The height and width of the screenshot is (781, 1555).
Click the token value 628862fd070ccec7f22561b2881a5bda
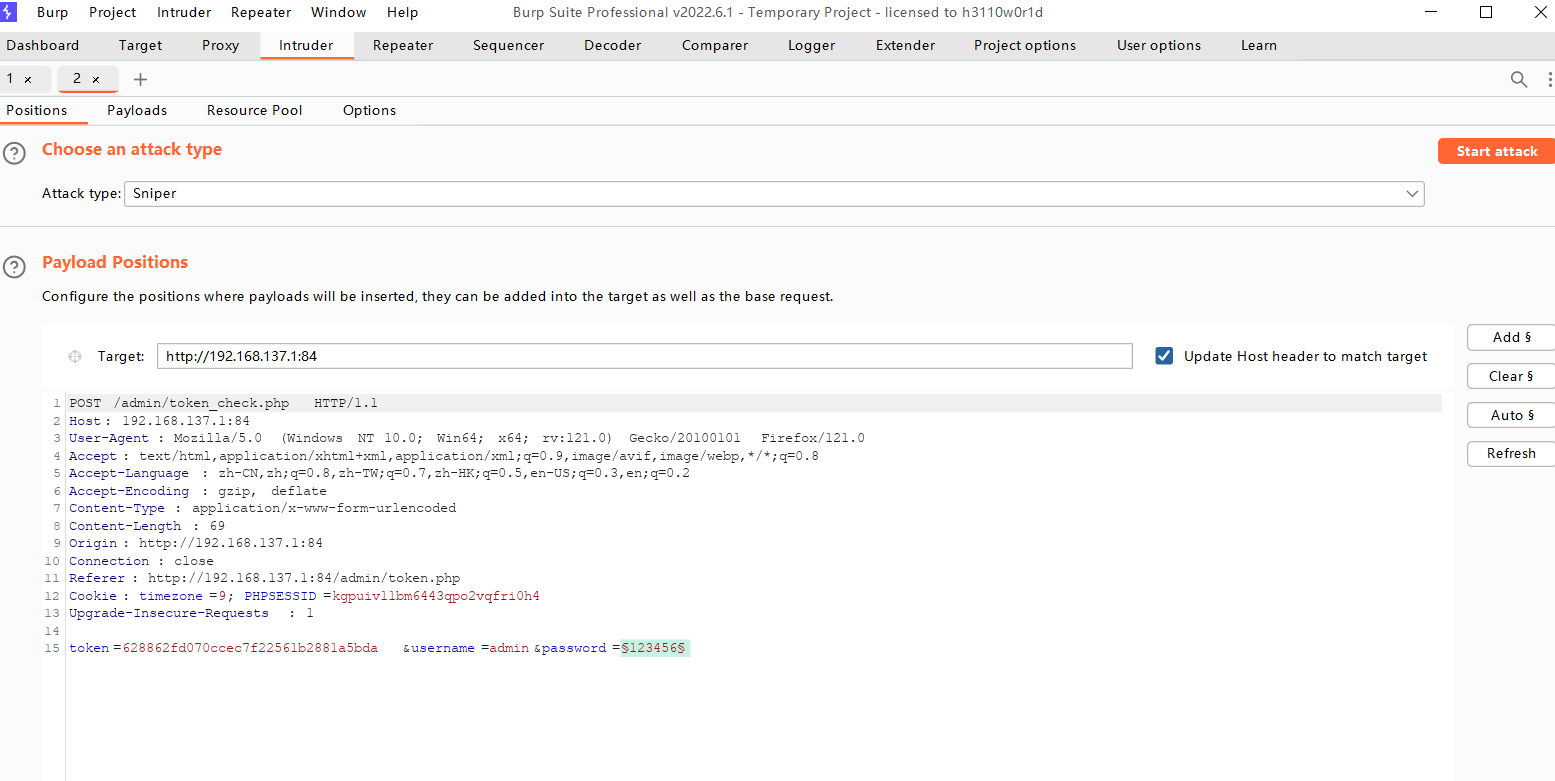(x=250, y=648)
